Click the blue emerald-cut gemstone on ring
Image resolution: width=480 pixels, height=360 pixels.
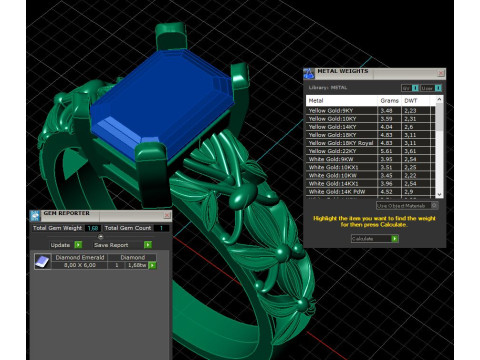point(160,103)
